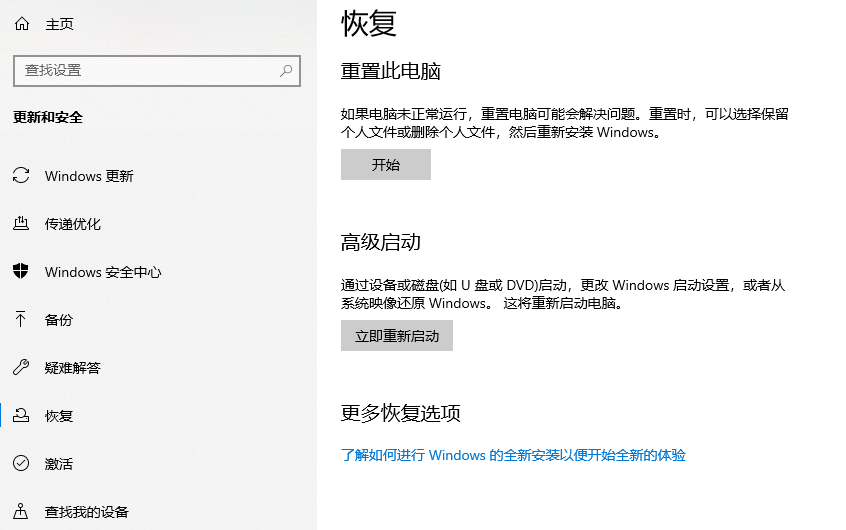Click the Windows 更新 refresh arrows icon
The width and height of the screenshot is (846, 530).
[21, 175]
